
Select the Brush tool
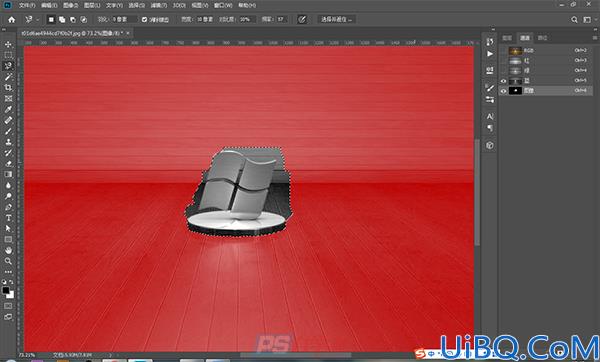click(8, 131)
